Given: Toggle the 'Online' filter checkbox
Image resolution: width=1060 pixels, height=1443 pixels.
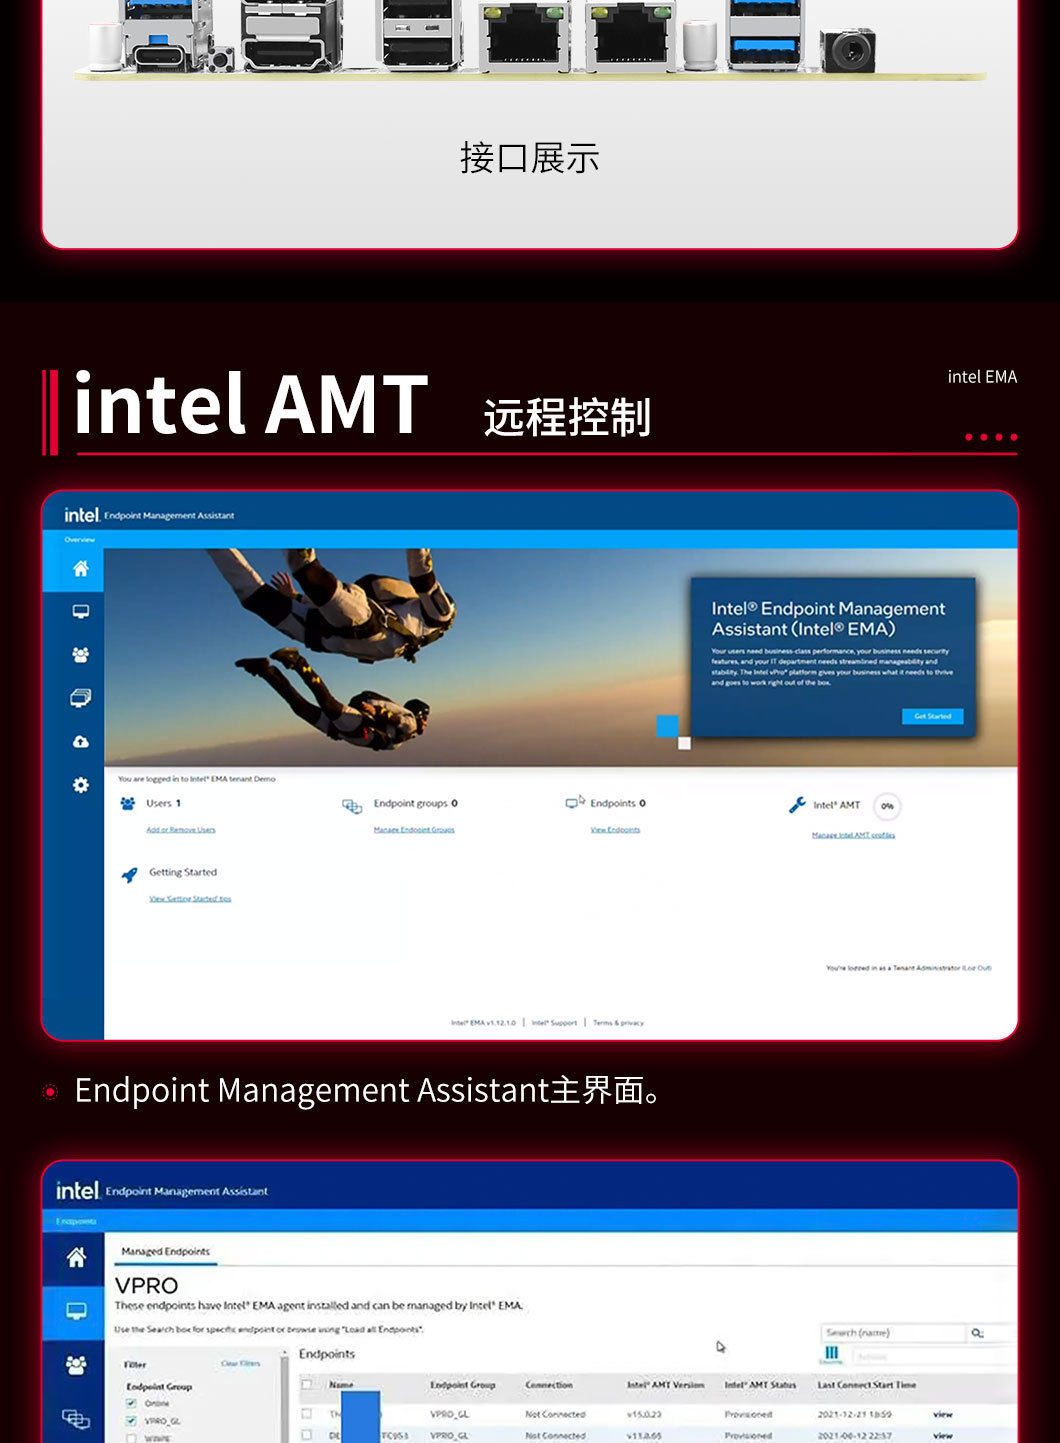Looking at the screenshot, I should point(131,1404).
